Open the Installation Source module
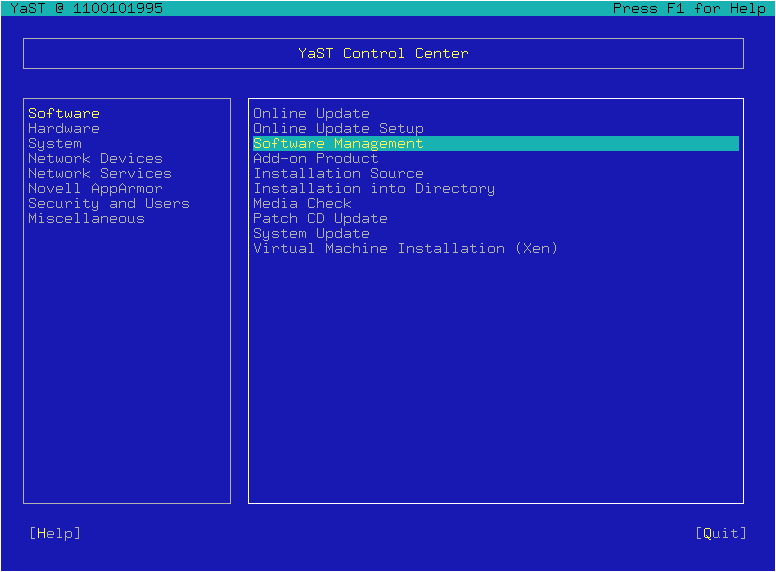 [338, 173]
